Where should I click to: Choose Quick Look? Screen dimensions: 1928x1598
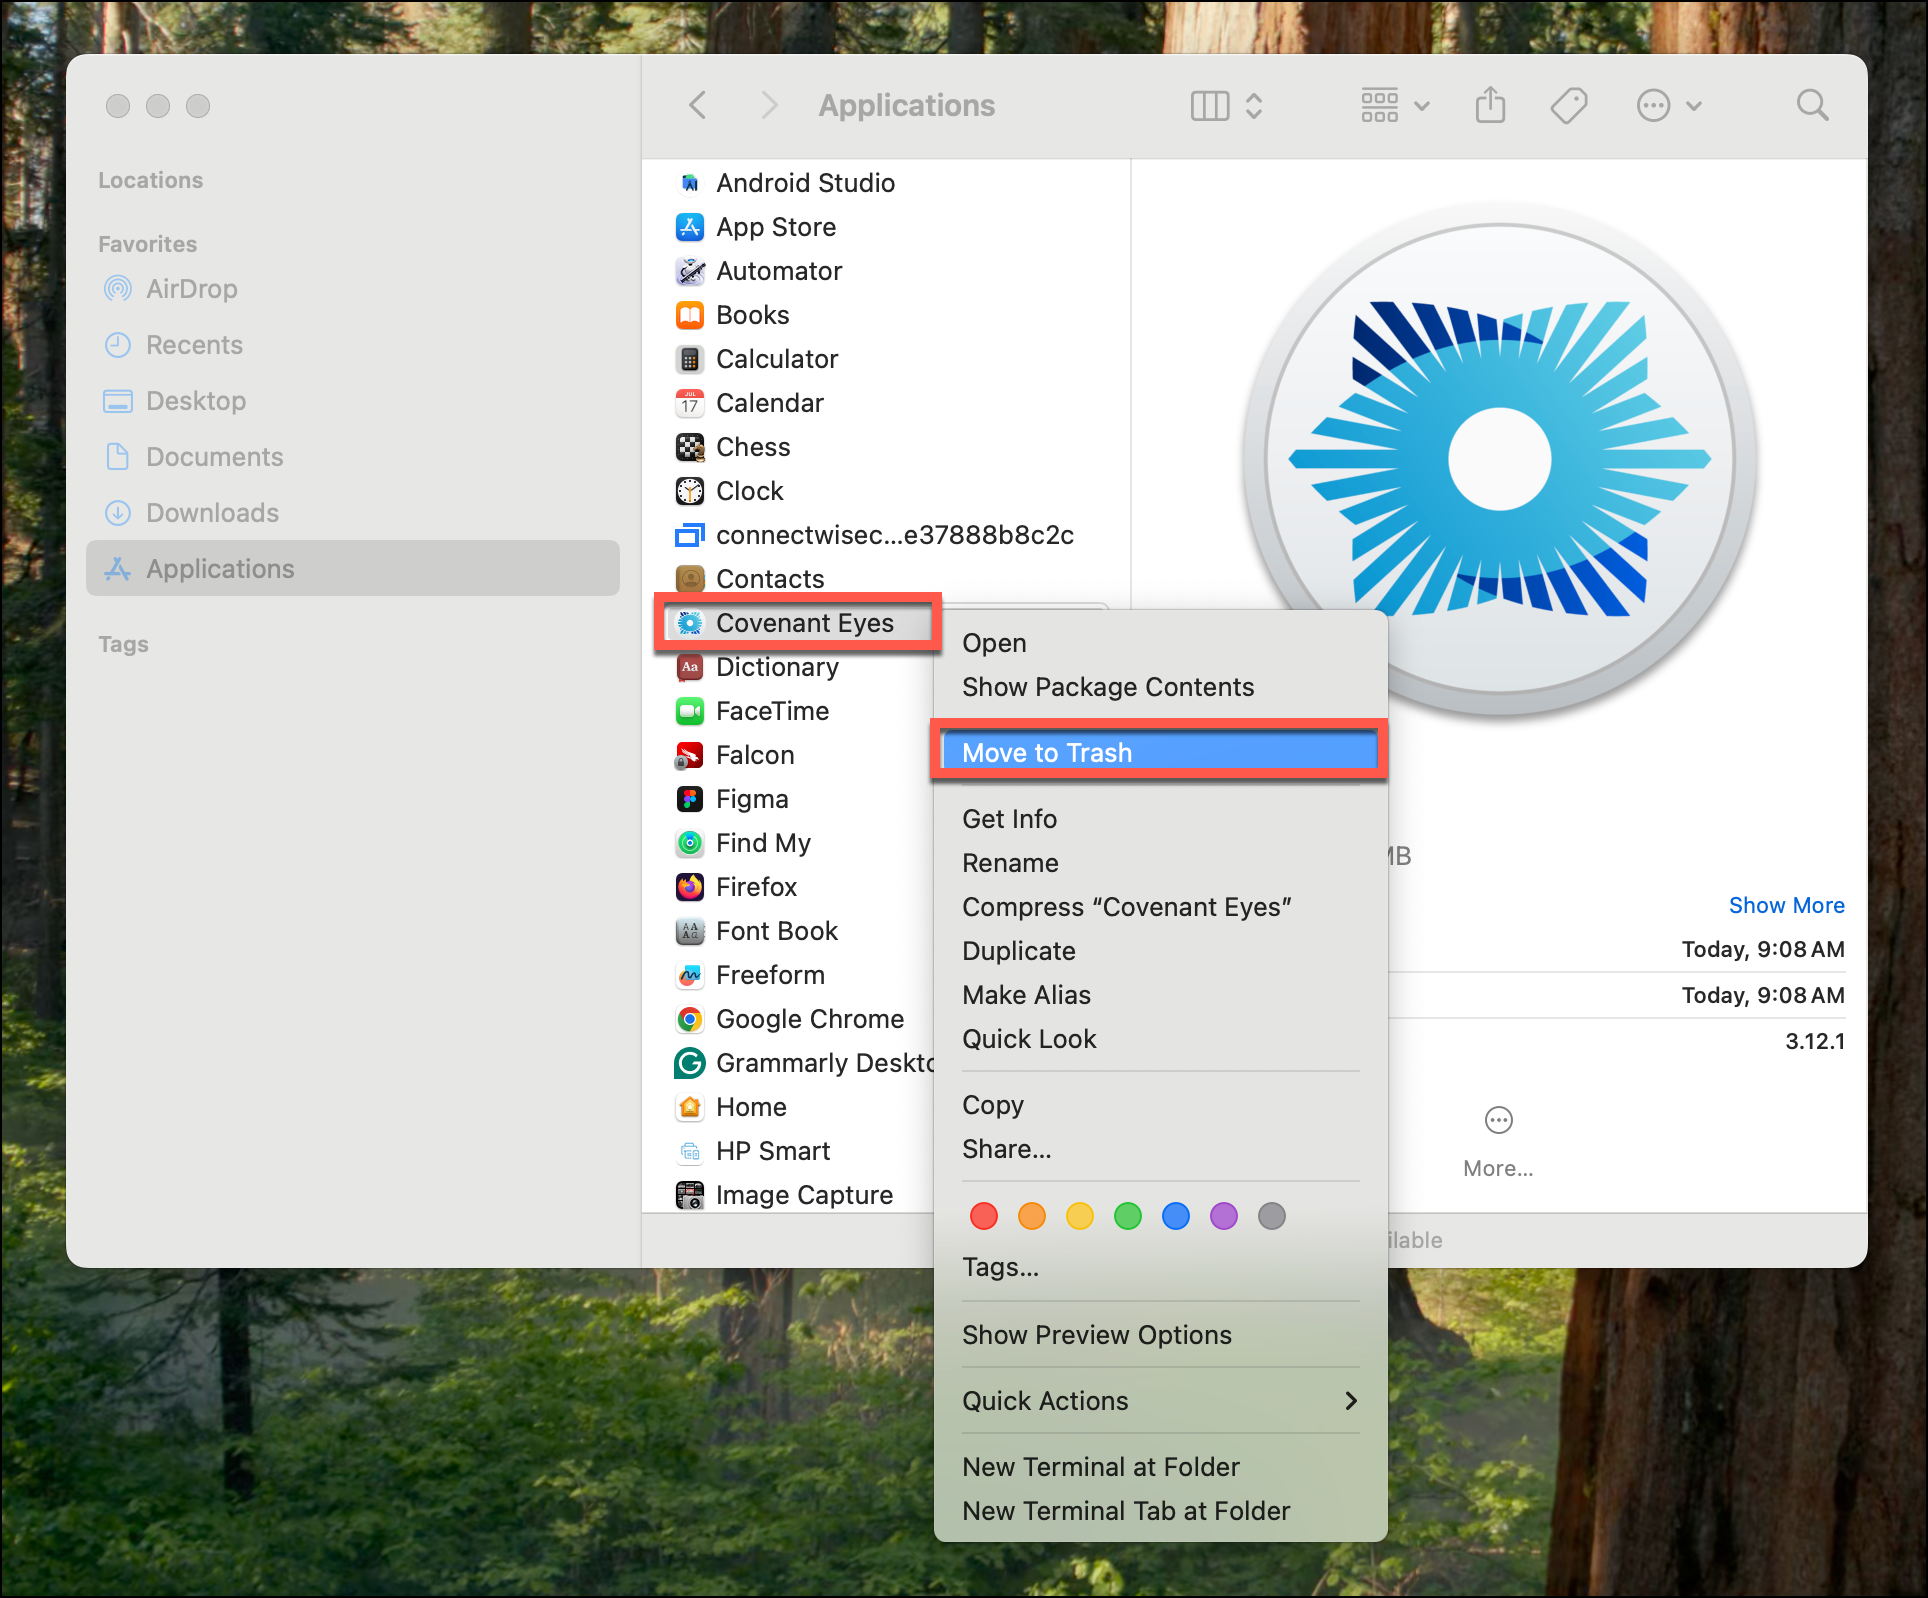[x=1160, y=1039]
